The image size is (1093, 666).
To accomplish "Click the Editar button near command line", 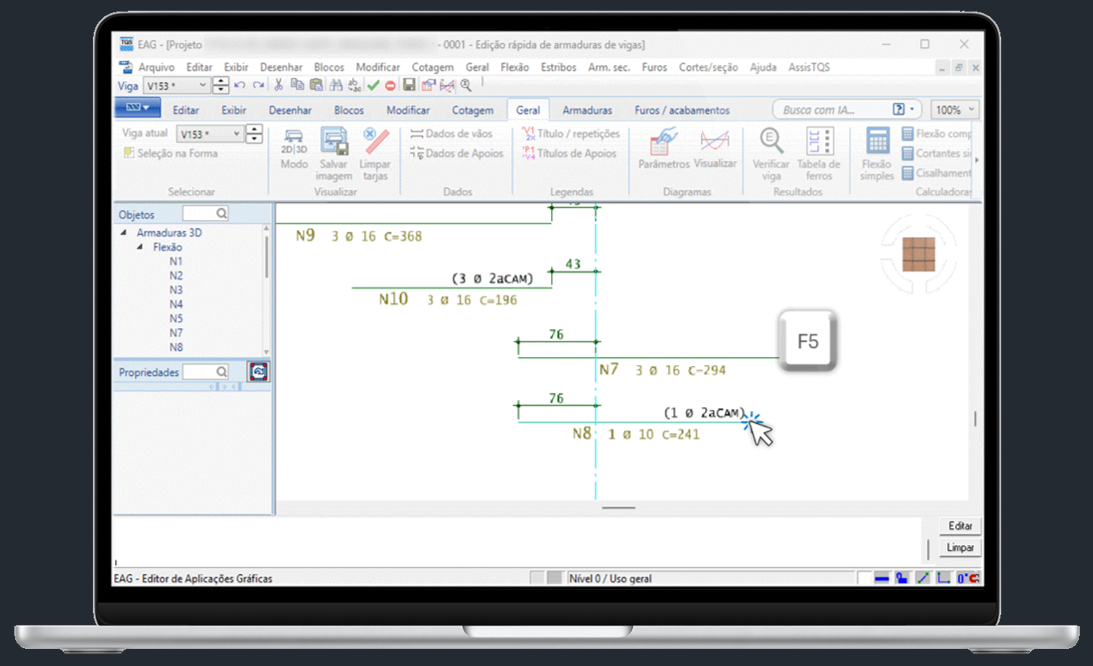I will [960, 526].
